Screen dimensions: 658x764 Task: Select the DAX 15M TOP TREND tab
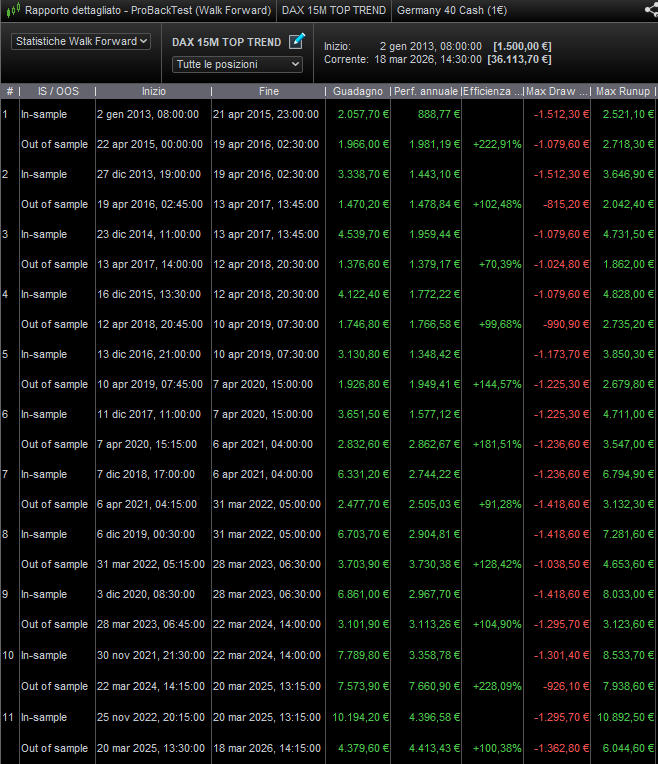[x=334, y=10]
